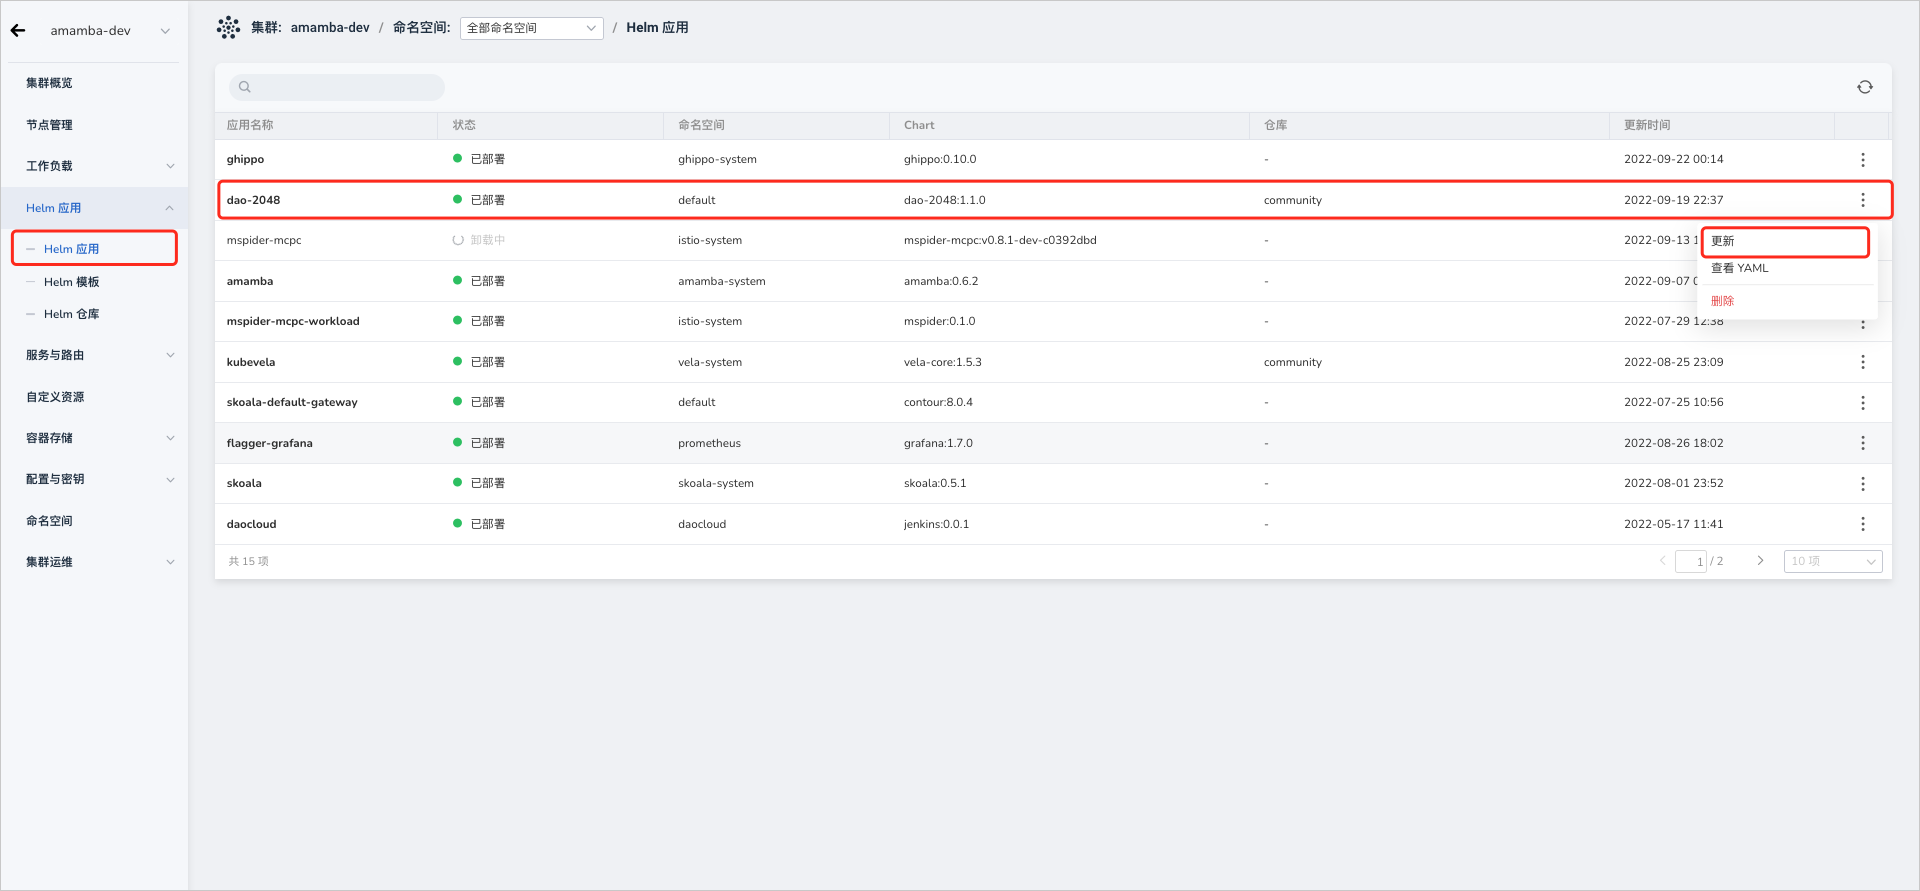Go to the previous page arrow
This screenshot has width=1920, height=891.
(1663, 561)
